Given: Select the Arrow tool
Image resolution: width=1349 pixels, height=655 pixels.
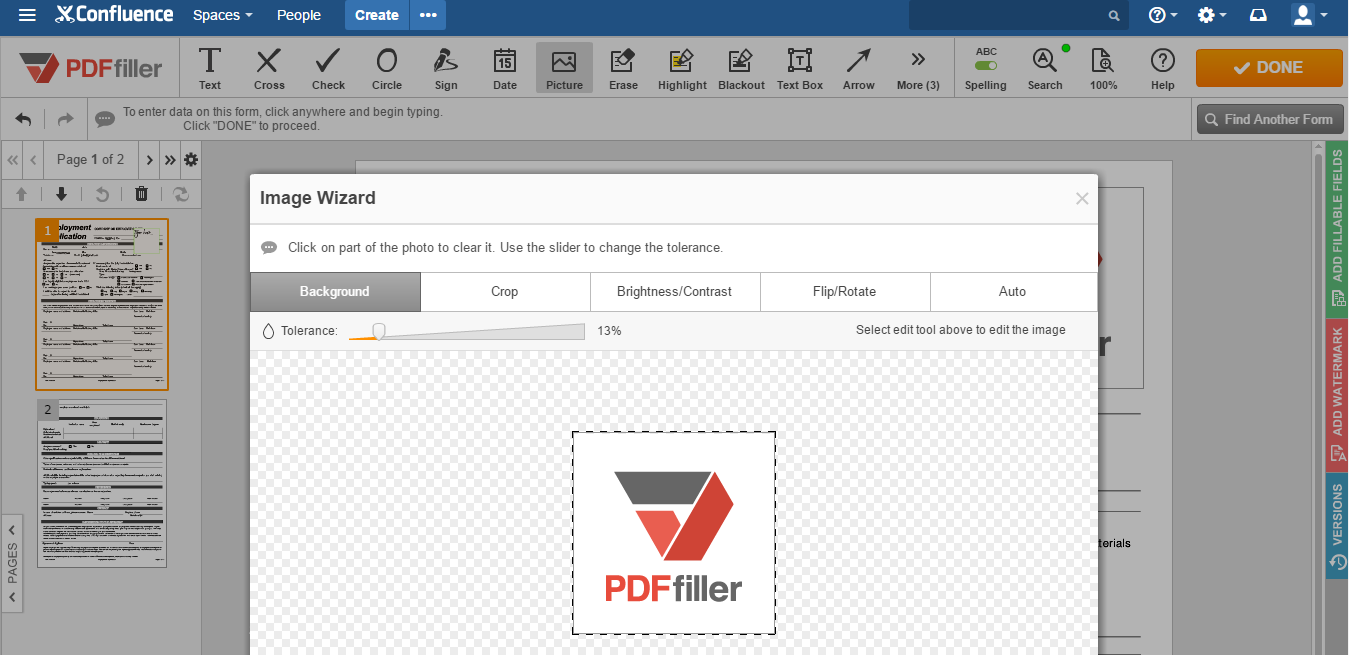Looking at the screenshot, I should click(x=858, y=68).
